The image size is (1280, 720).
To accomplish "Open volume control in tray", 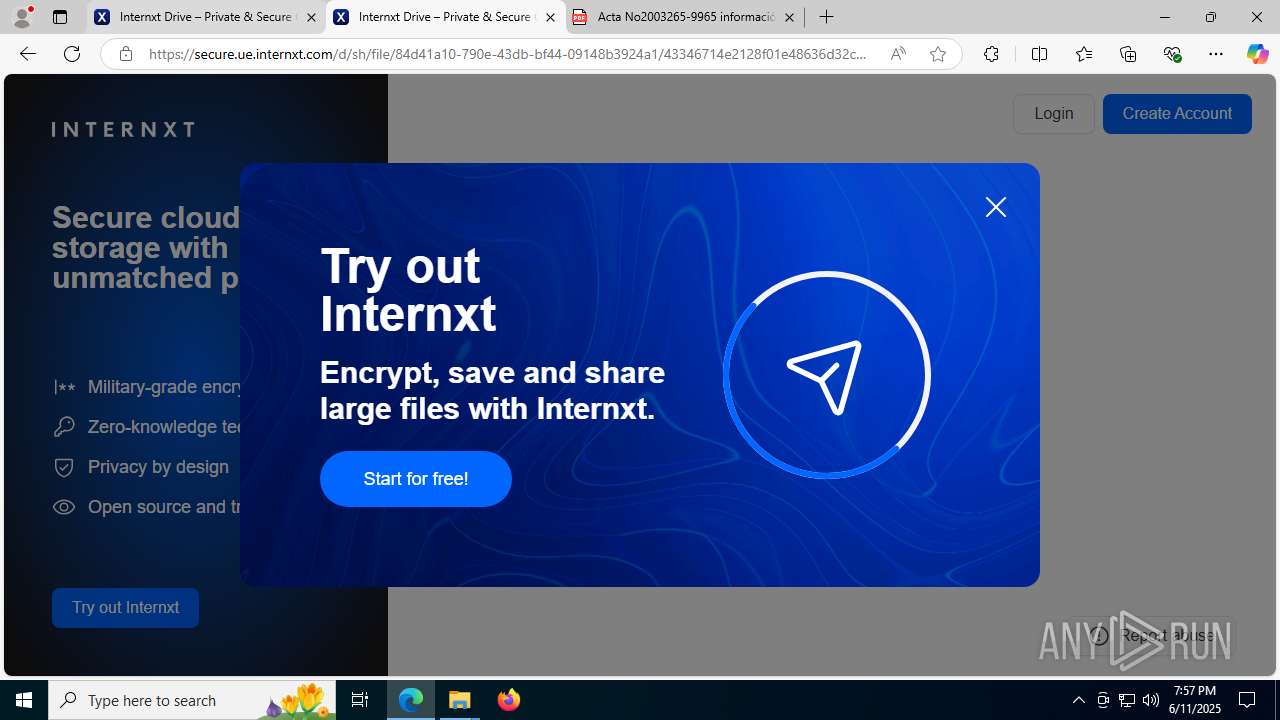I will 1151,700.
